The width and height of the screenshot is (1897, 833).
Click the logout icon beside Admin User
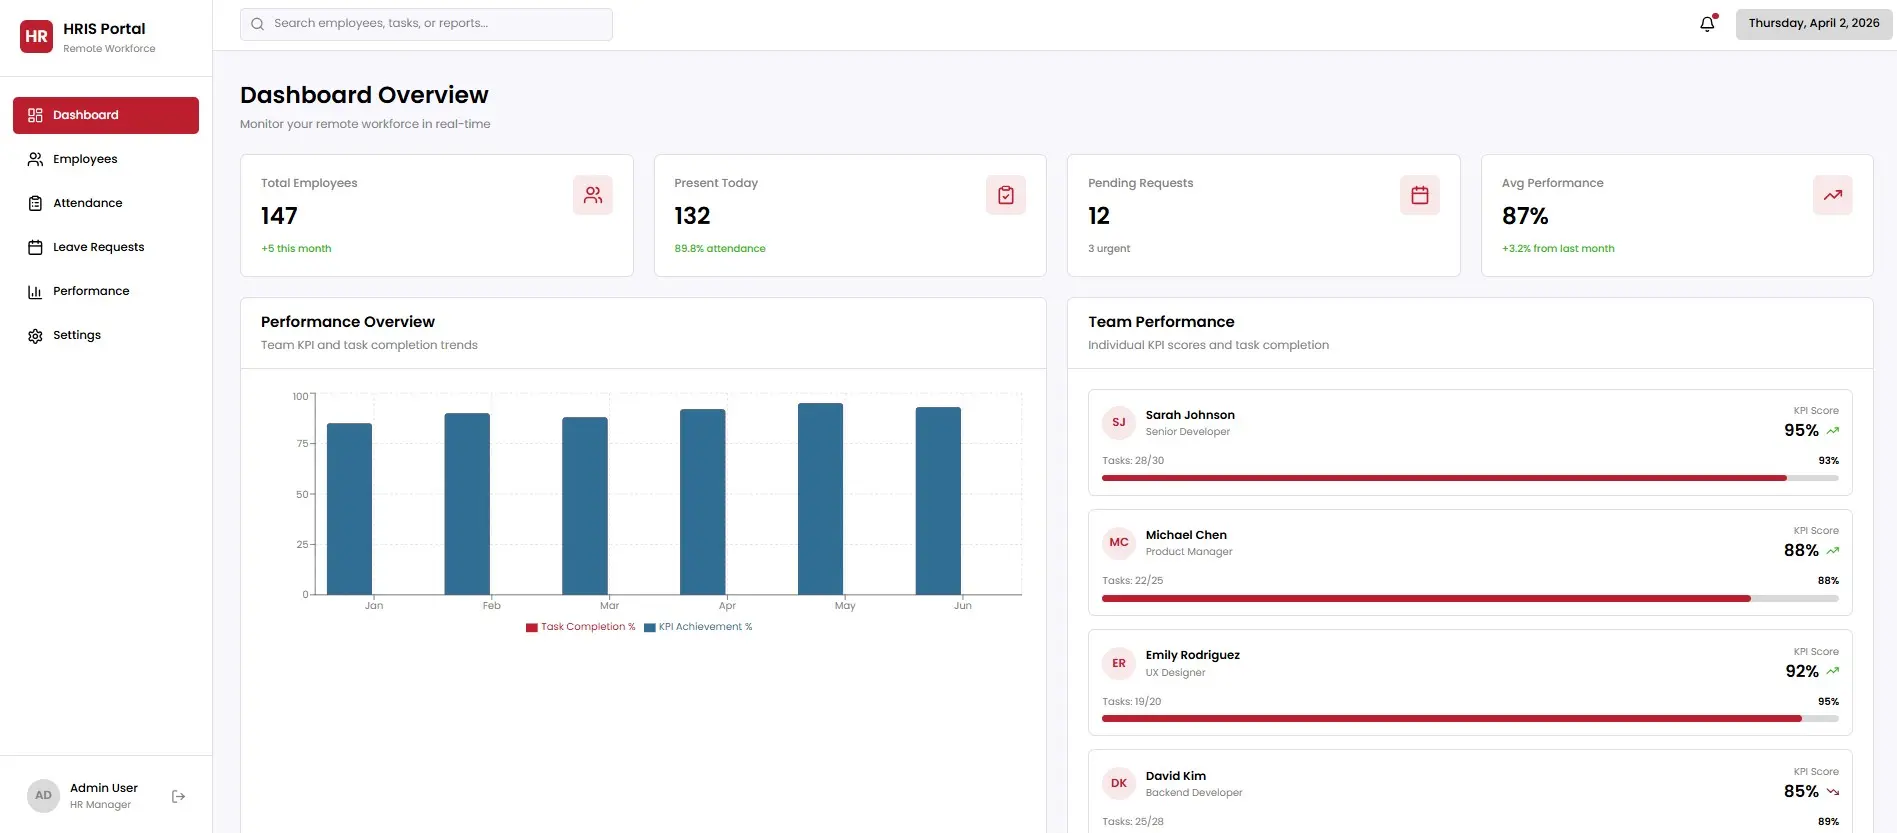click(x=178, y=796)
